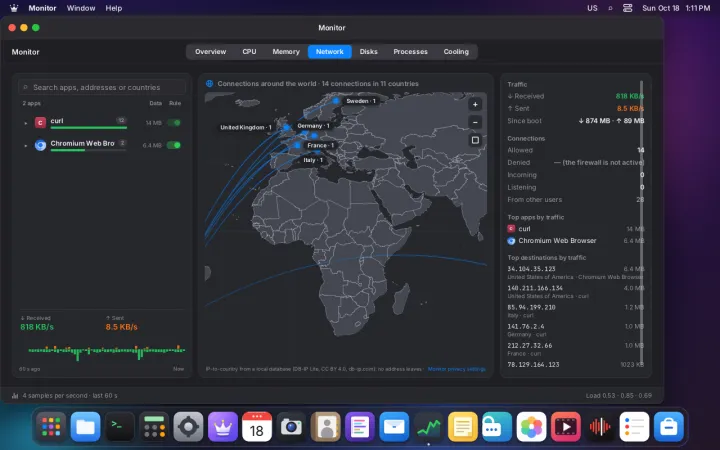Screen dimensions: 720x450
Task: Switch to the Overview tab
Action: pyautogui.click(x=210, y=51)
